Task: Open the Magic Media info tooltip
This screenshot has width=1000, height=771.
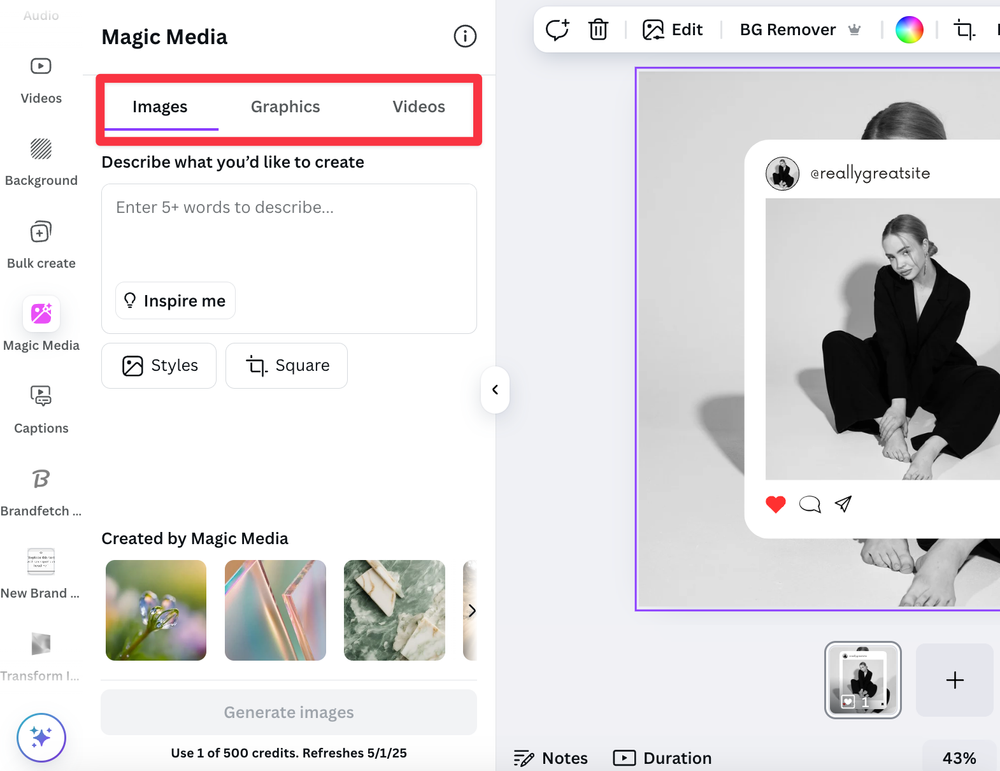Action: [464, 35]
